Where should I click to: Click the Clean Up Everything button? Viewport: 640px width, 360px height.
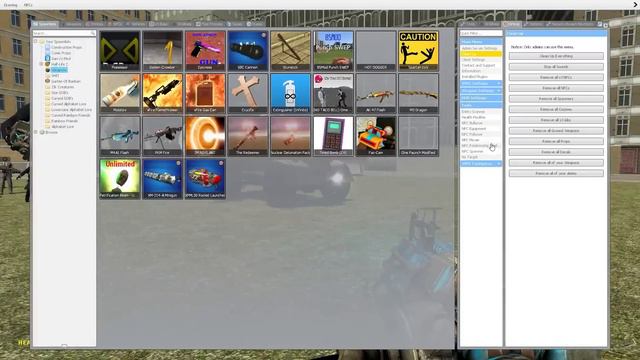click(556, 56)
